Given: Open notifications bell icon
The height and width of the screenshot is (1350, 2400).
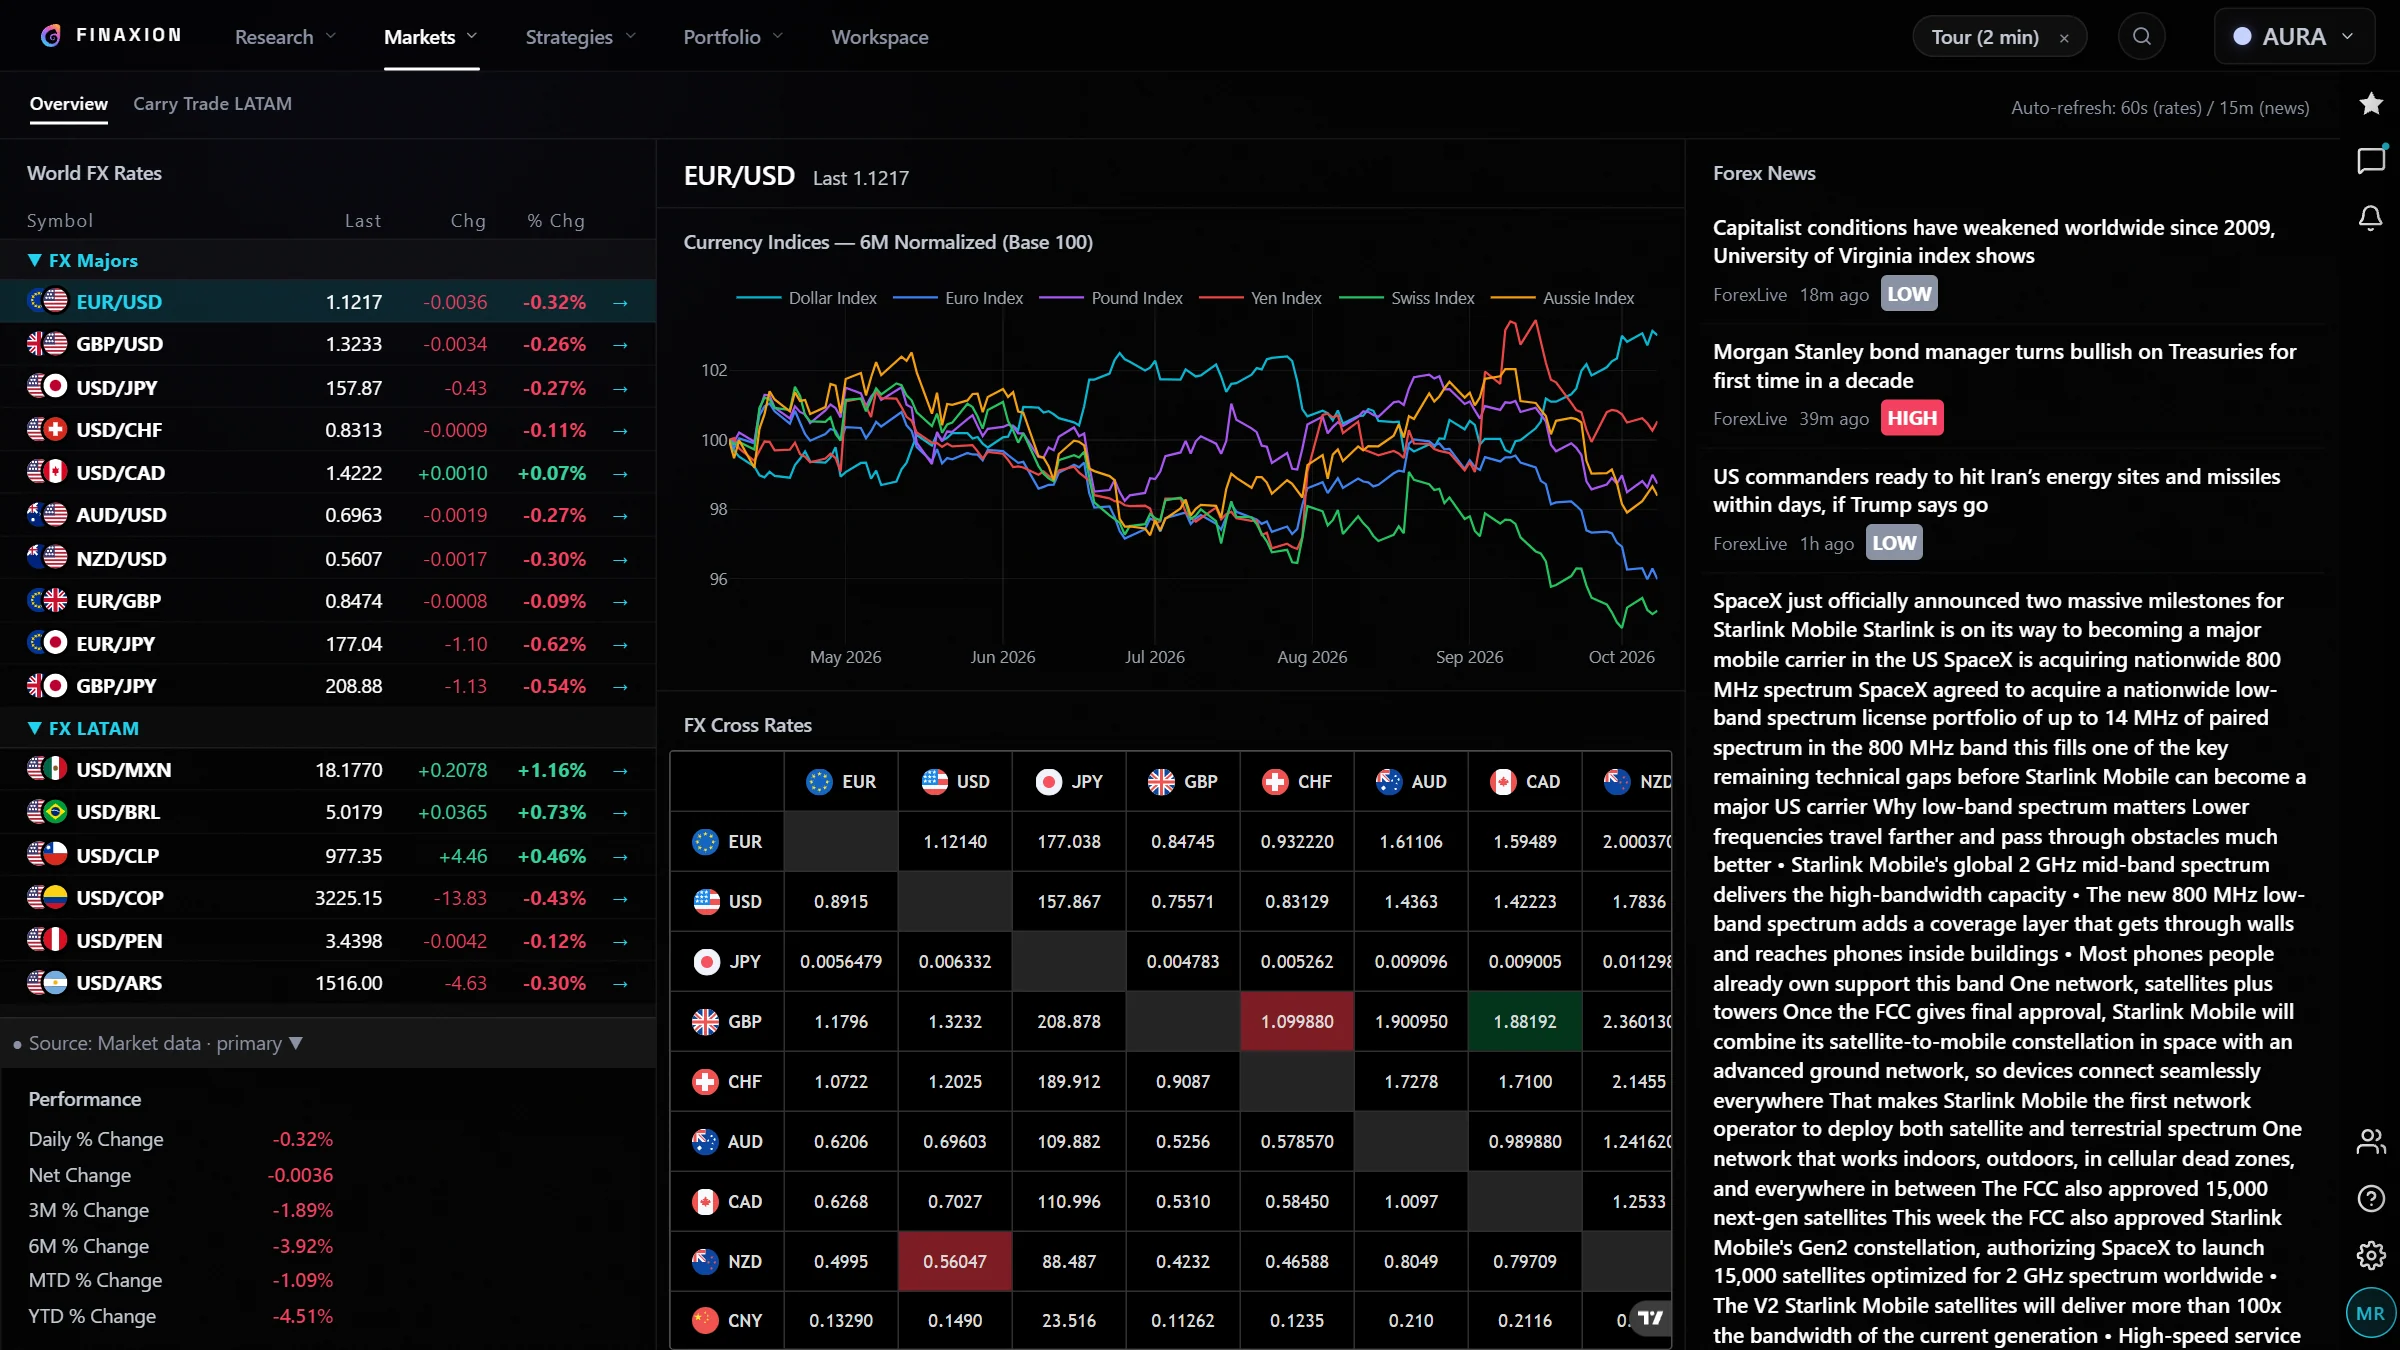Looking at the screenshot, I should (x=2371, y=217).
